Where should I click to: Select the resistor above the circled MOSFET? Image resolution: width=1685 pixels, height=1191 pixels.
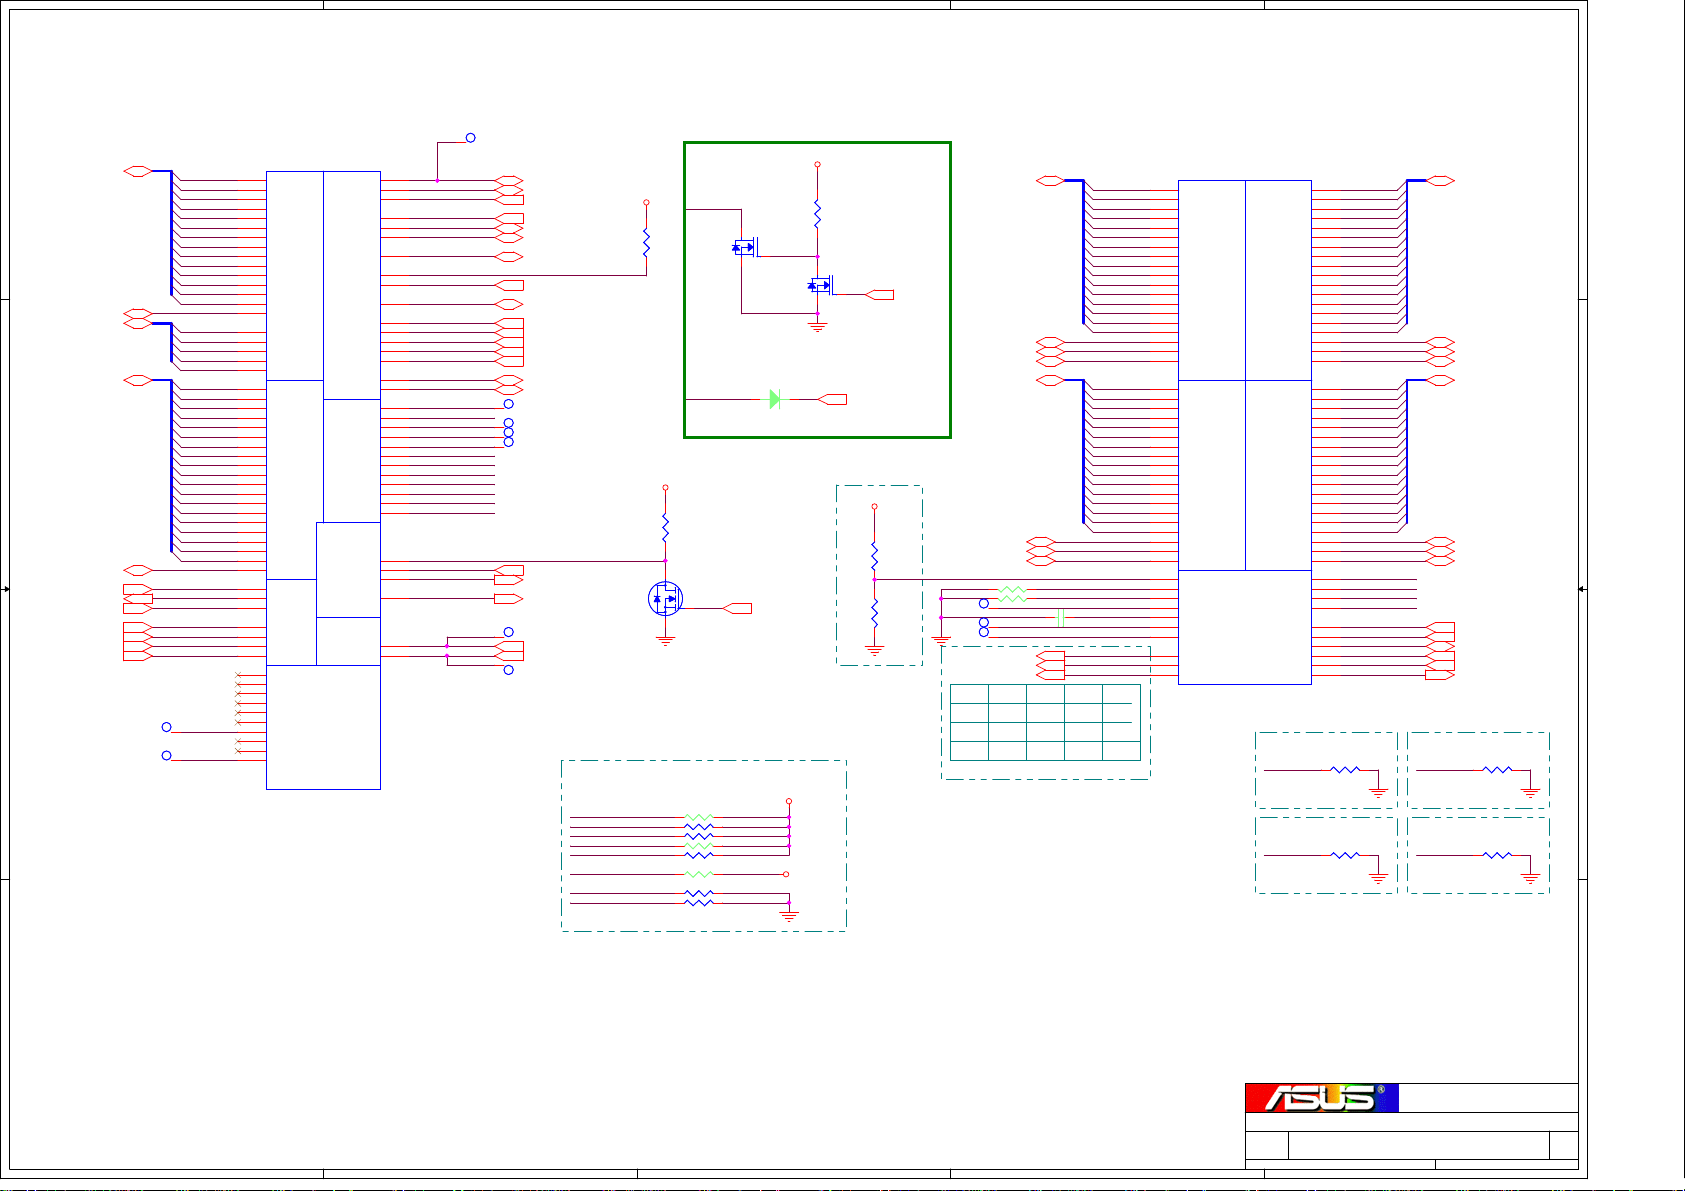coord(665,527)
